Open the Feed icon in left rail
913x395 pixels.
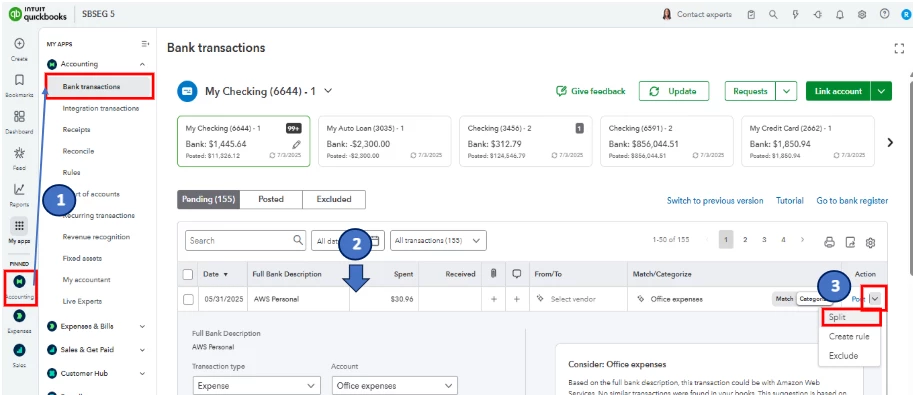[x=19, y=153]
